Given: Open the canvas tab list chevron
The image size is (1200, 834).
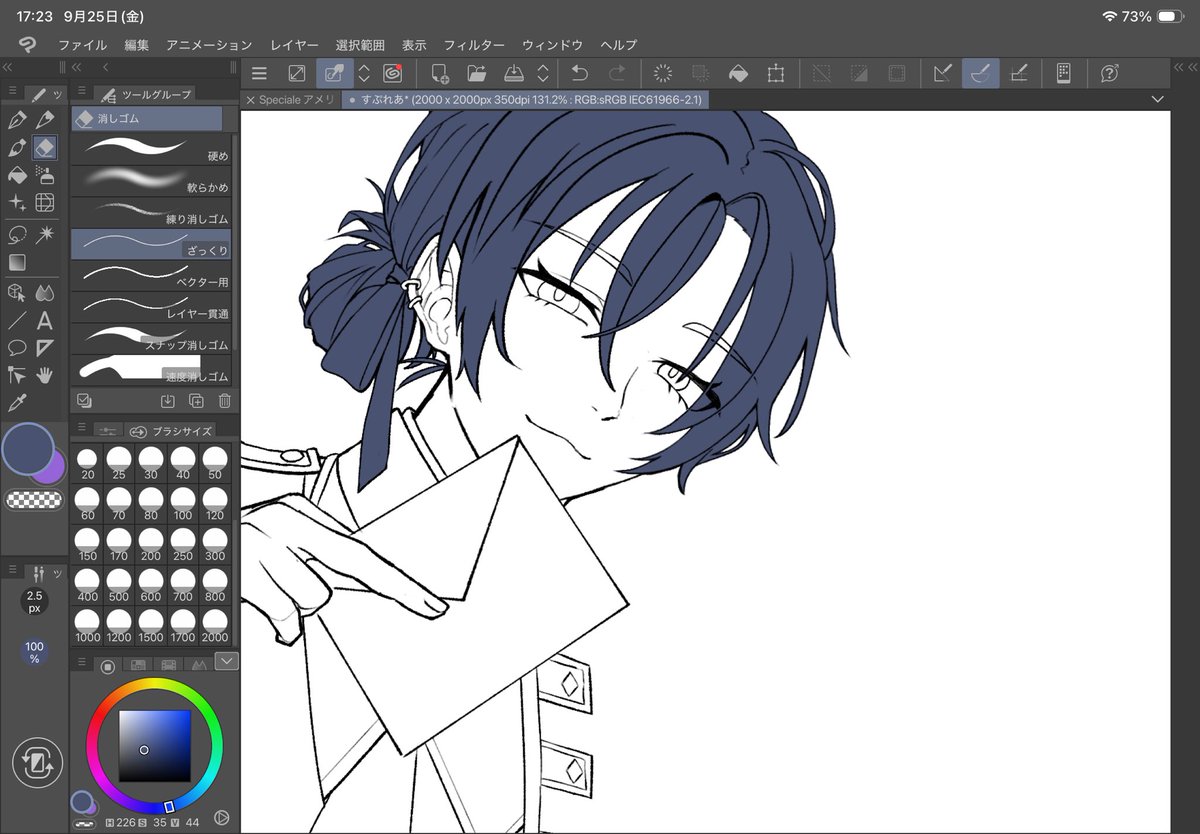Looking at the screenshot, I should pyautogui.click(x=1158, y=99).
